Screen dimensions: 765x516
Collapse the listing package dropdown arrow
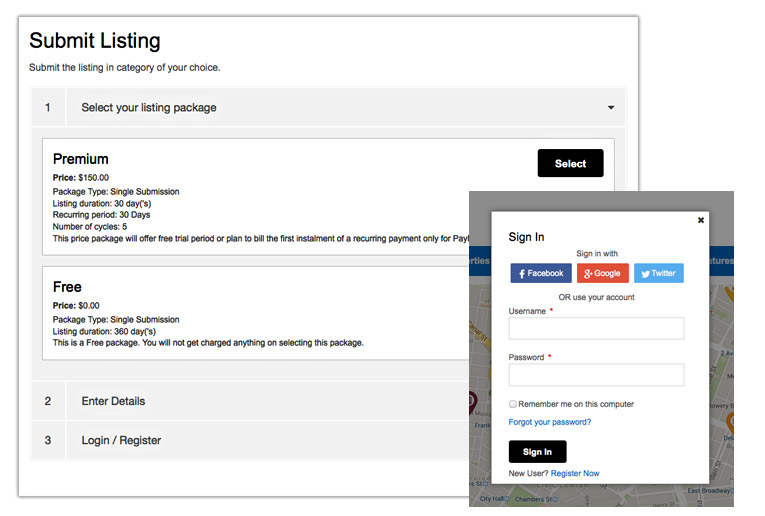tap(611, 107)
